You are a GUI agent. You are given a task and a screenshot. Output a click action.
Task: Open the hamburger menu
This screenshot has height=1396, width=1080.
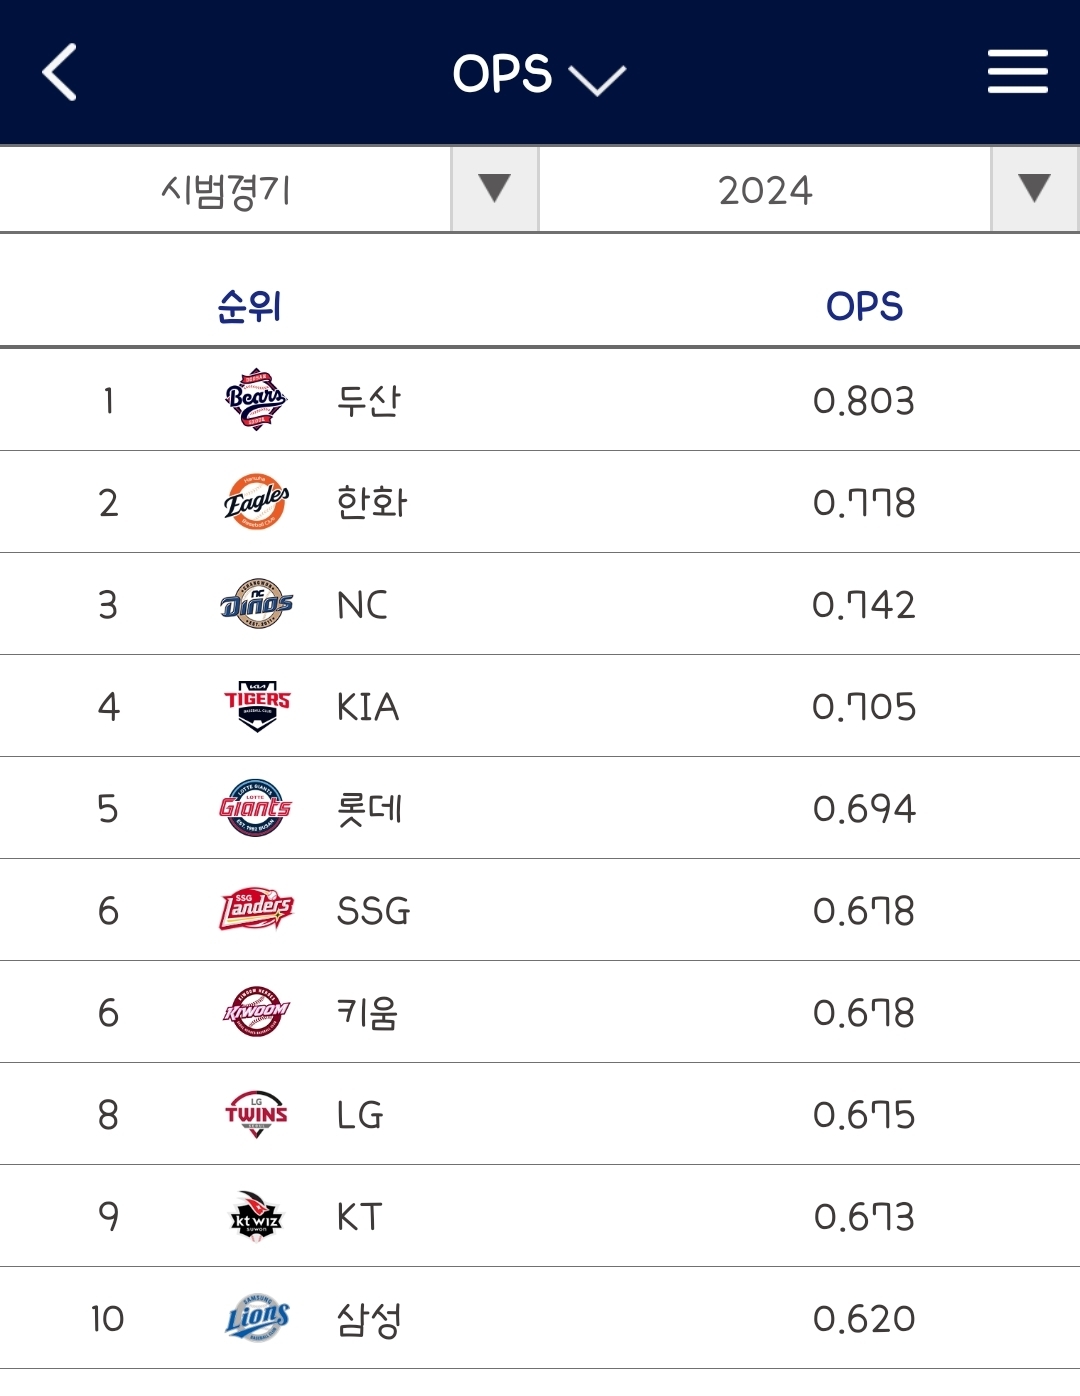pyautogui.click(x=1017, y=72)
